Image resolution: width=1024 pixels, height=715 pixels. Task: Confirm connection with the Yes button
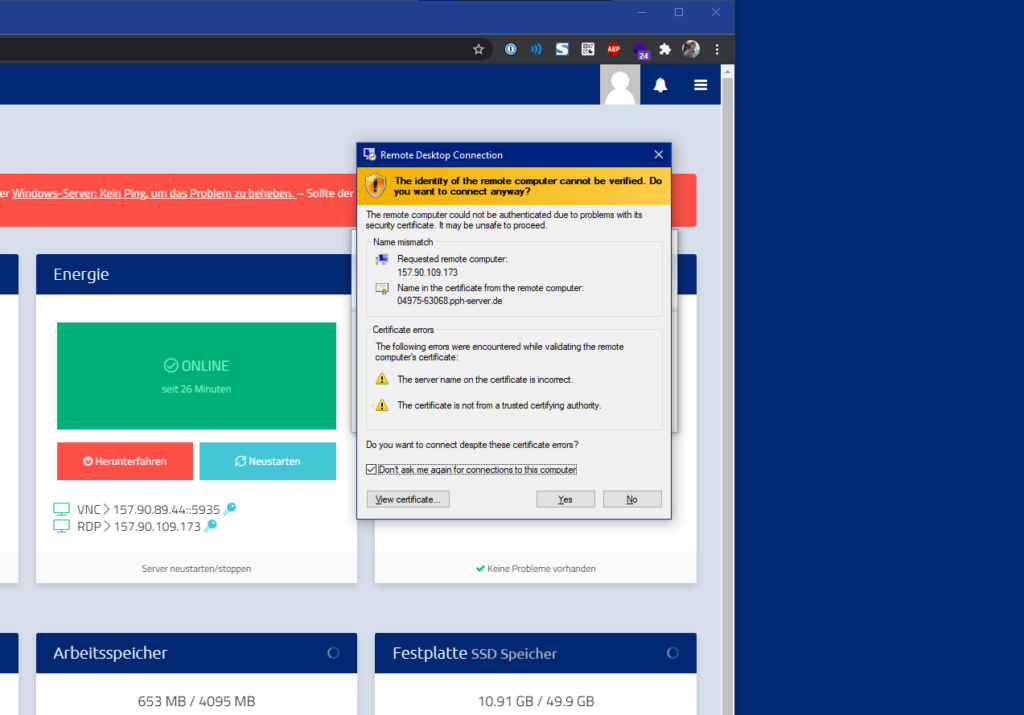(566, 500)
